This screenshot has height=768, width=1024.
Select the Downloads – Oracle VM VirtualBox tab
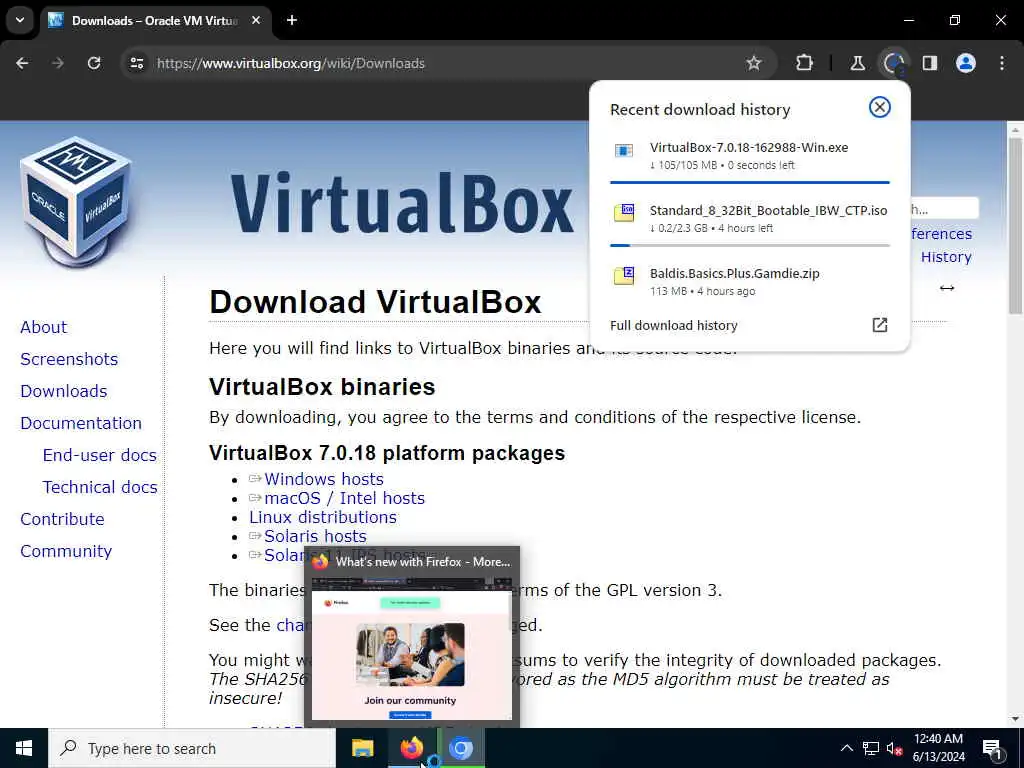(x=153, y=20)
